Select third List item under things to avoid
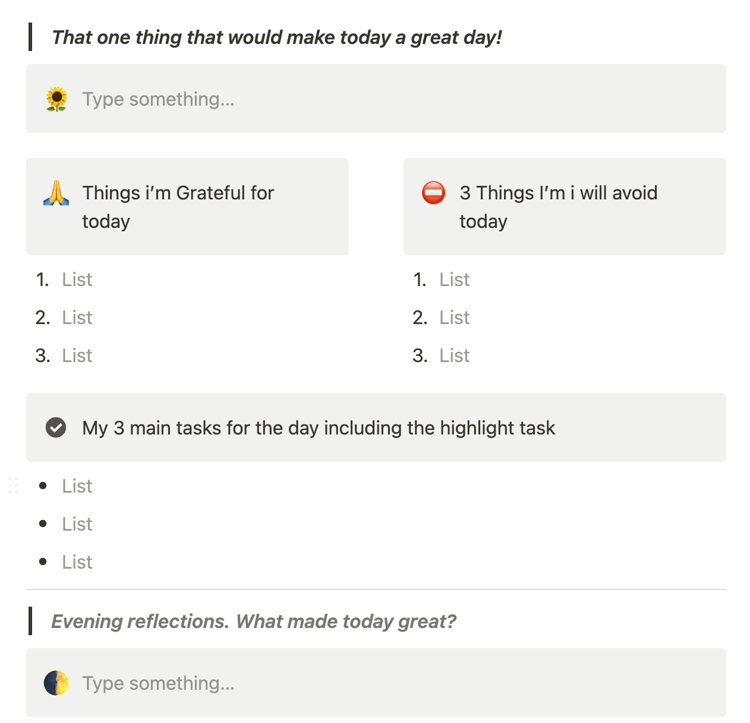Viewport: 750px width, 723px height. tap(454, 356)
